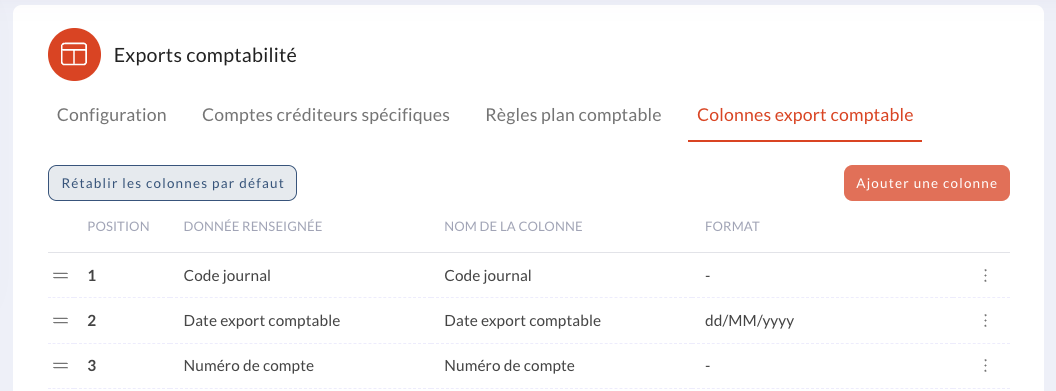The height and width of the screenshot is (391, 1056).
Task: Grab the drag handle for row 1
Action: point(61,275)
